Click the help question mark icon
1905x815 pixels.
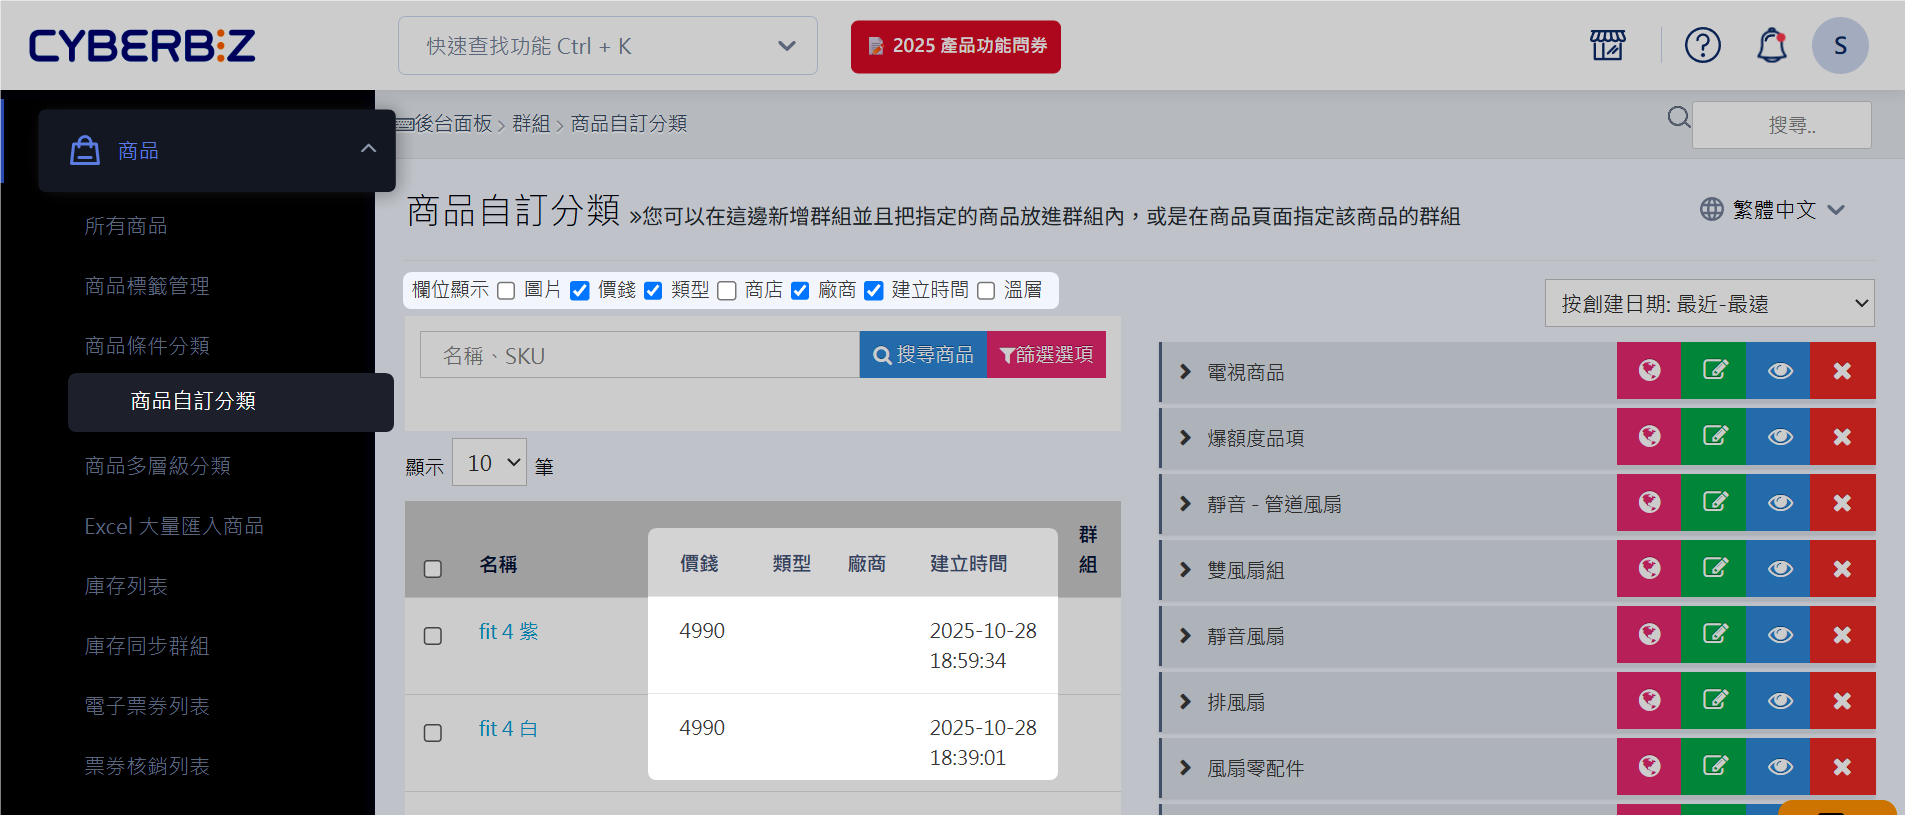click(x=1702, y=45)
